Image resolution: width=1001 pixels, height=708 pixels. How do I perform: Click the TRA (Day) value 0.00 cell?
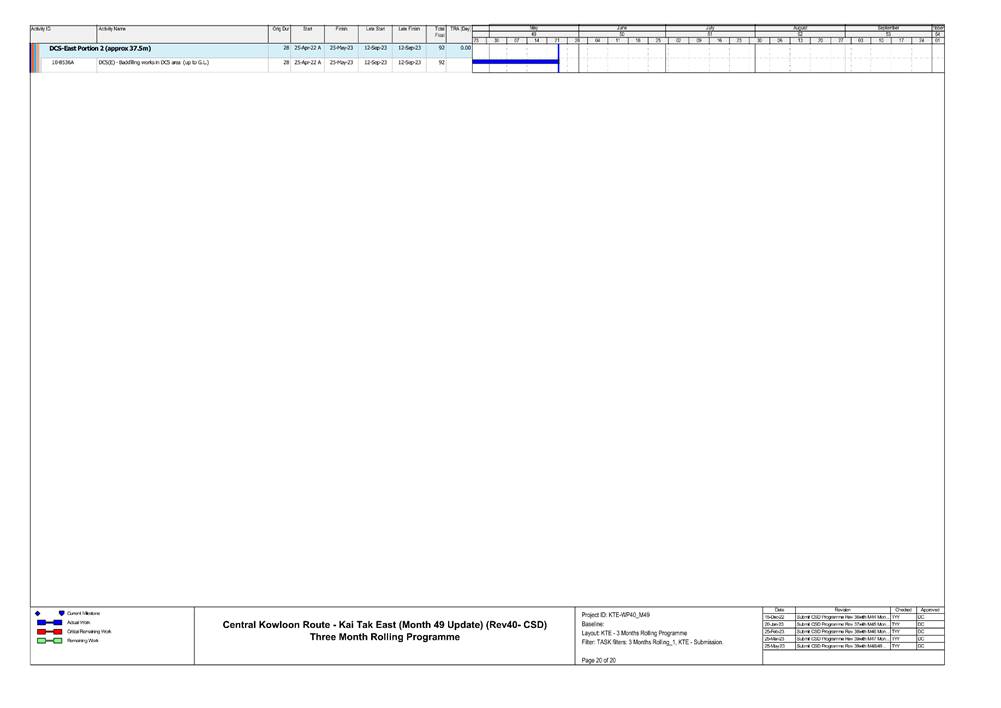coord(463,47)
